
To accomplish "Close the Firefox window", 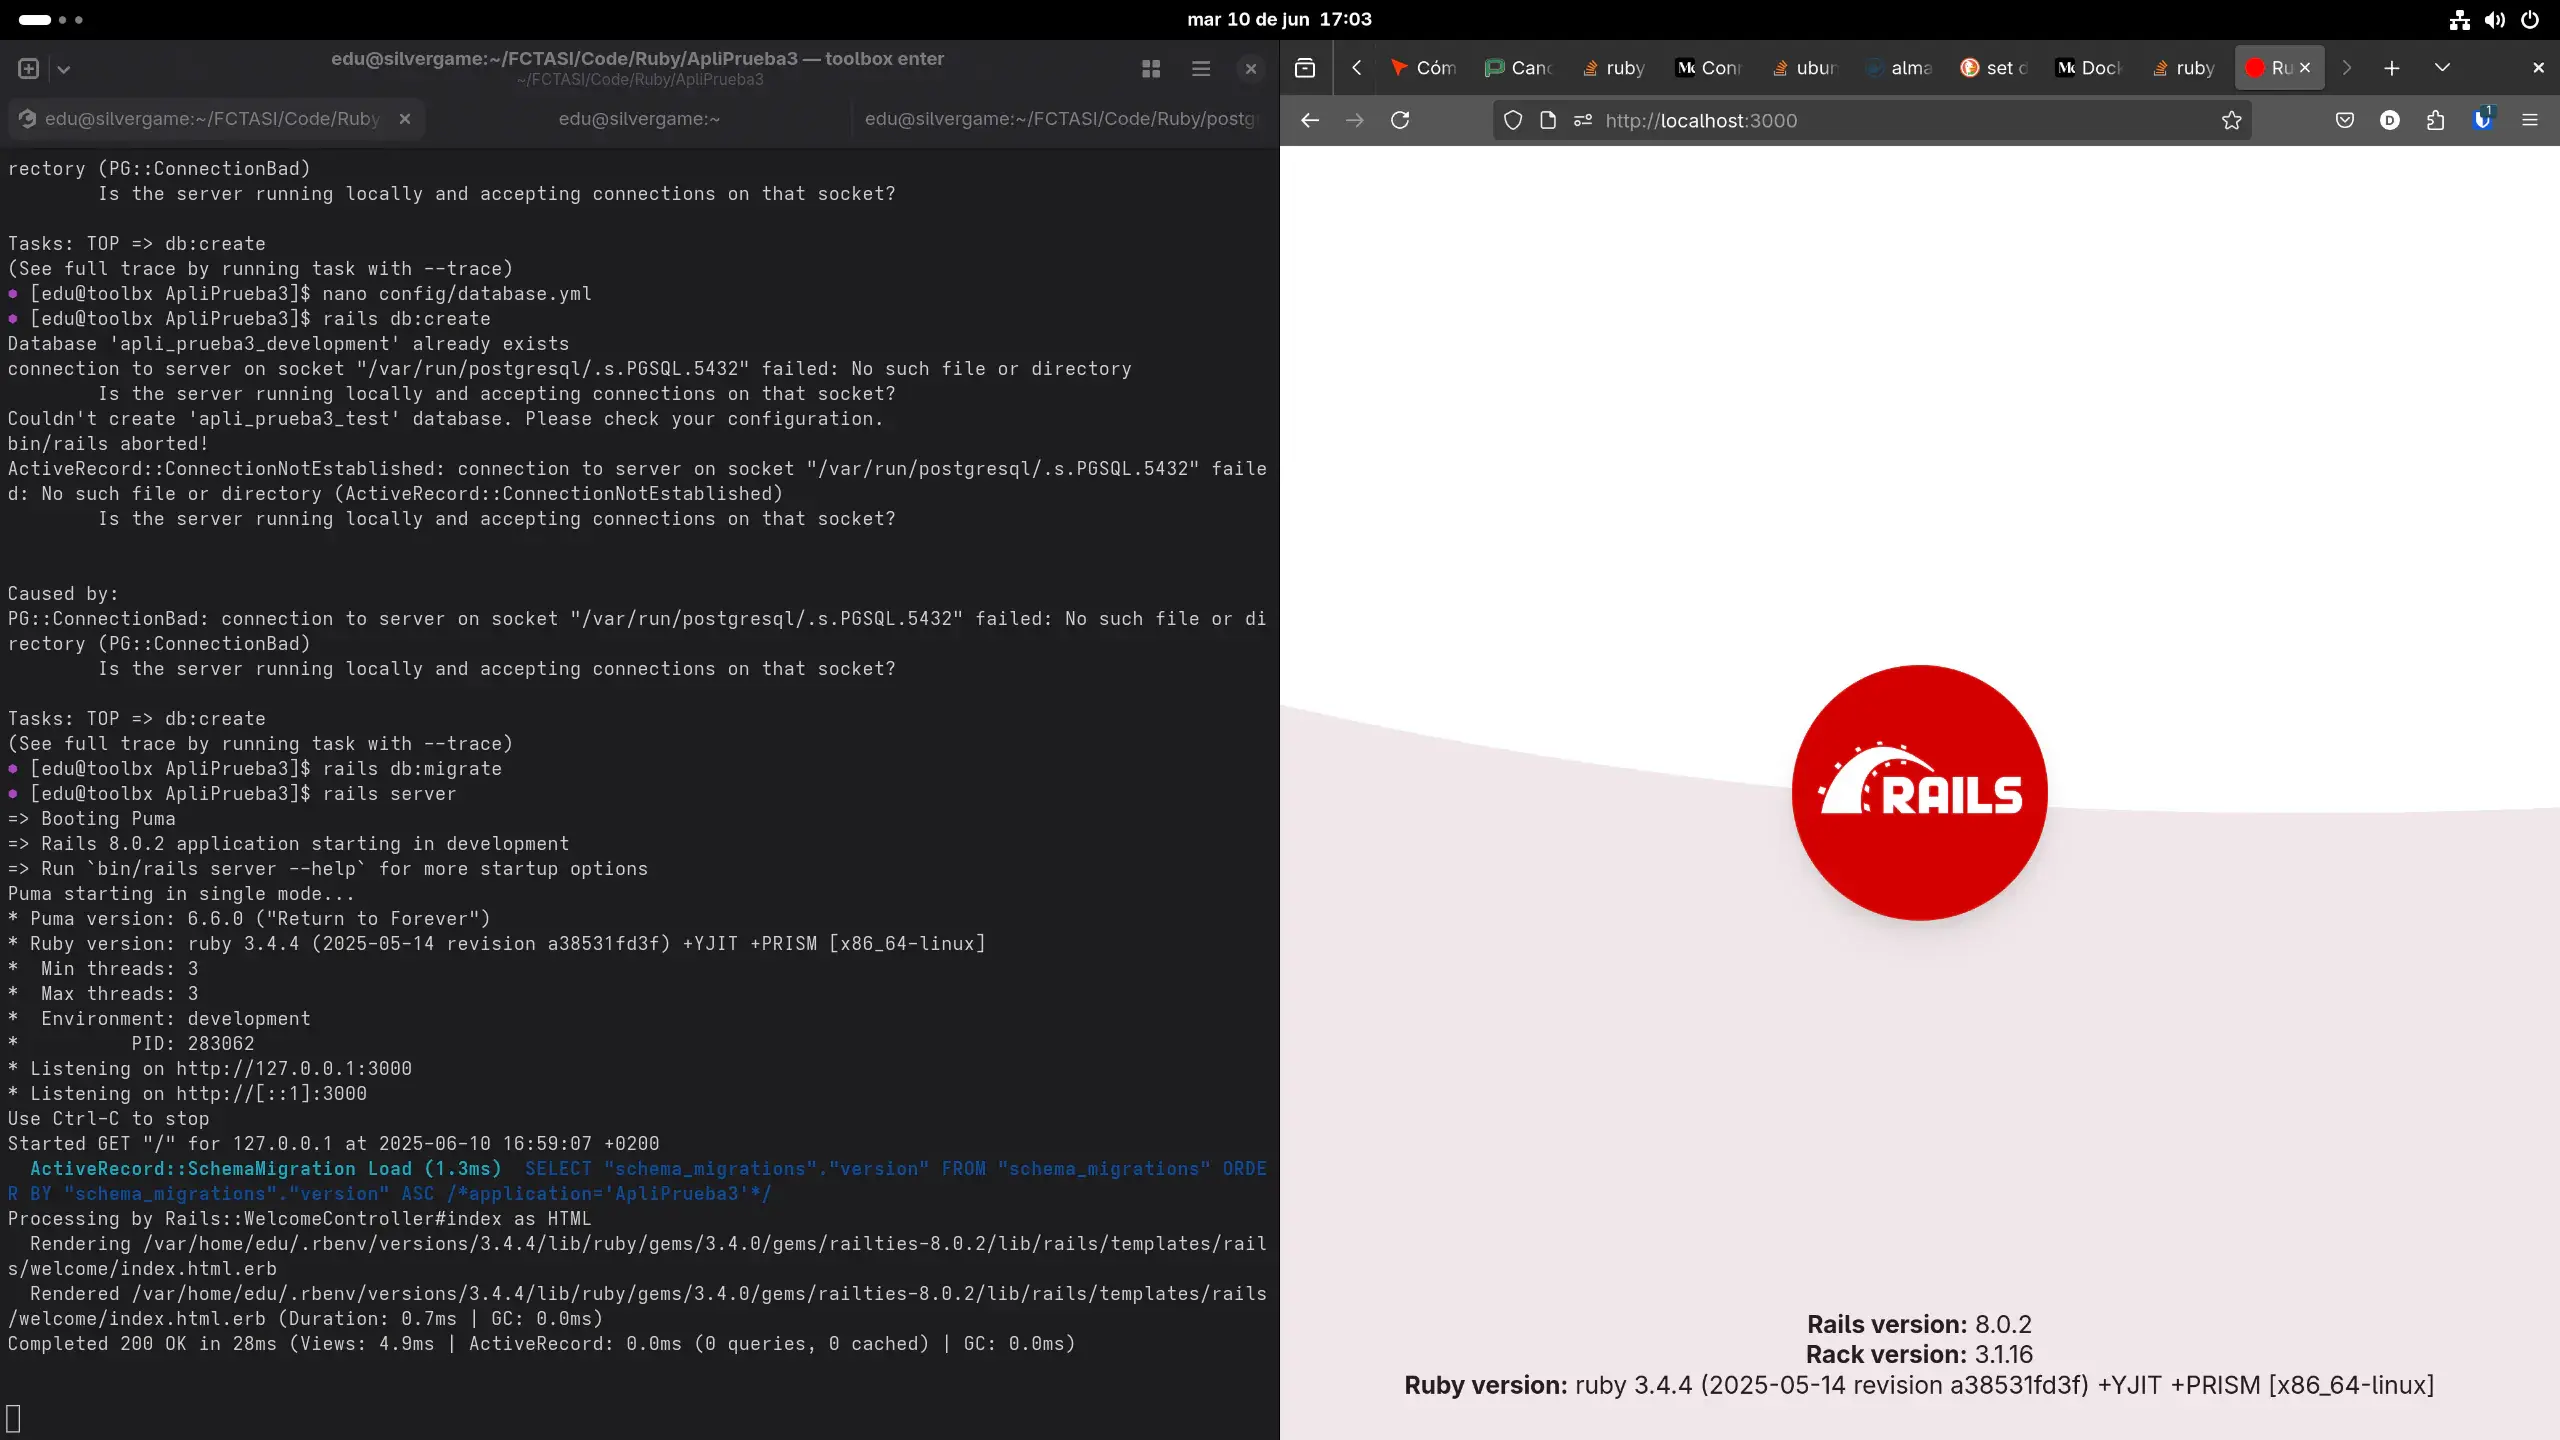I will (x=2538, y=68).
